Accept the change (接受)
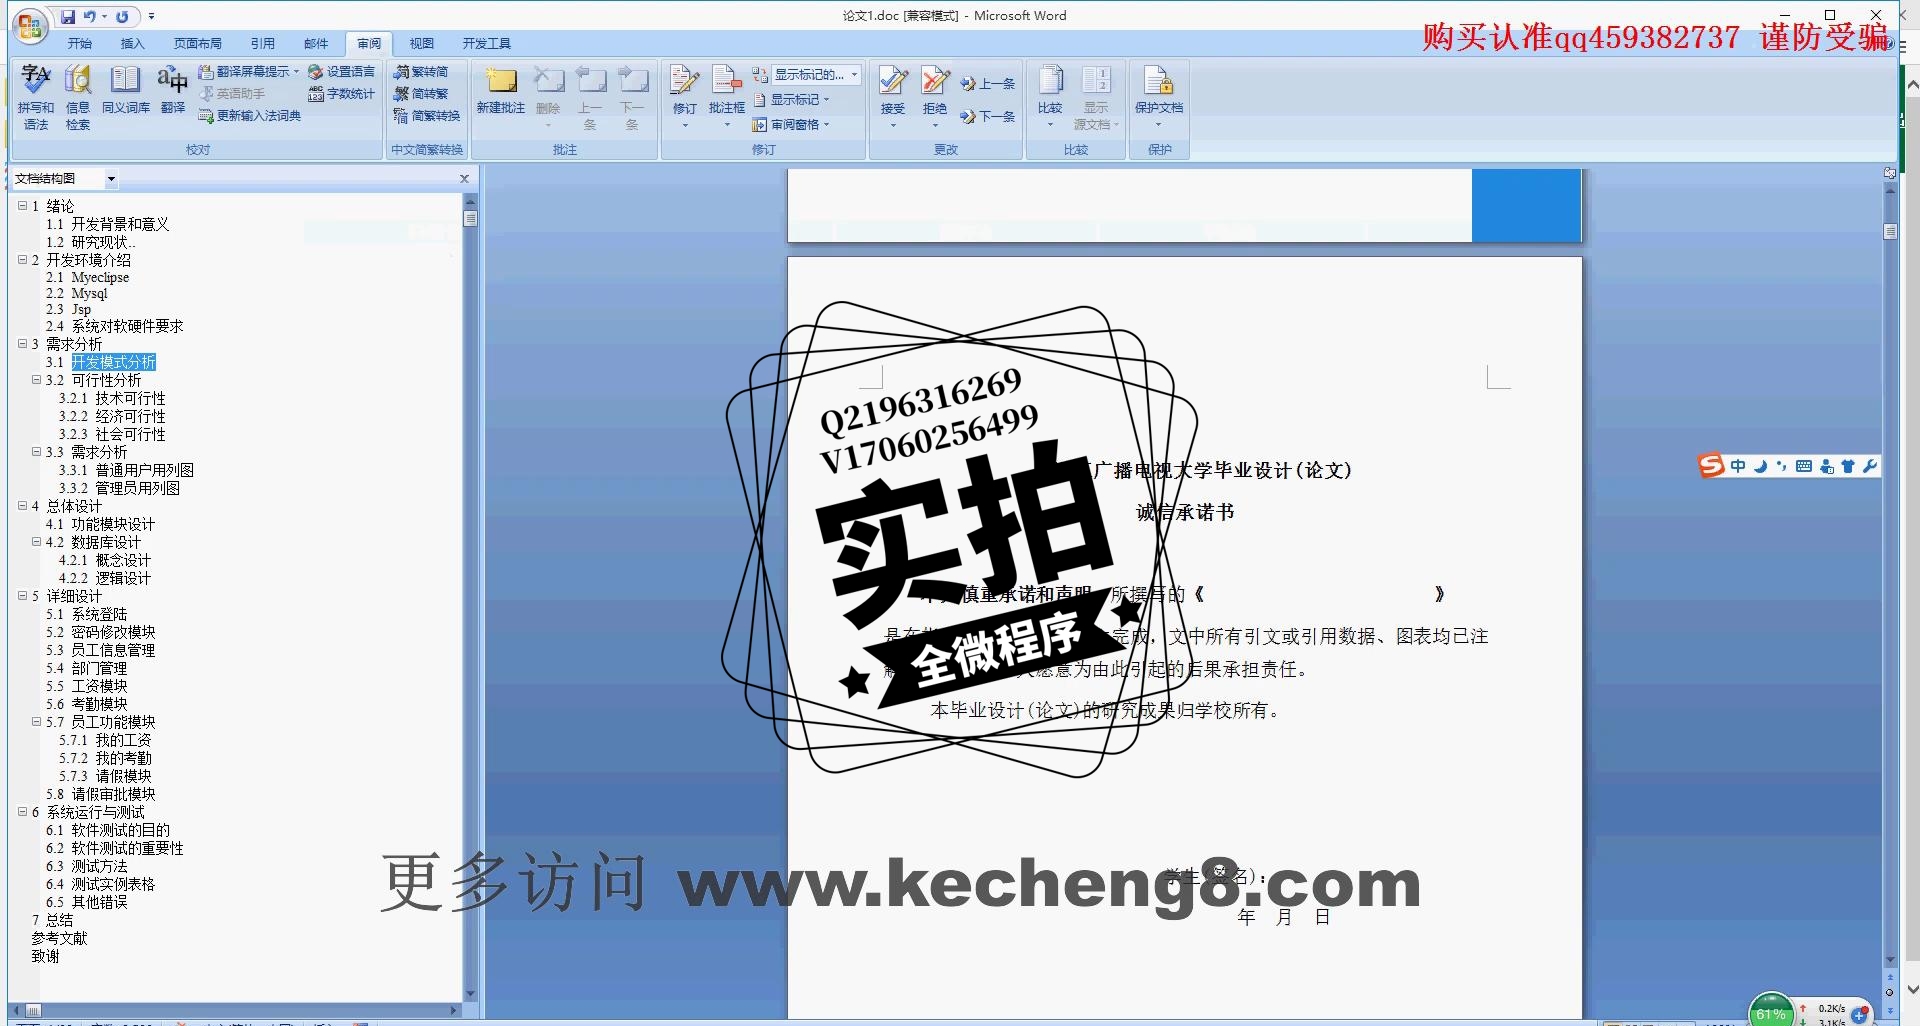1920x1026 pixels. [893, 97]
